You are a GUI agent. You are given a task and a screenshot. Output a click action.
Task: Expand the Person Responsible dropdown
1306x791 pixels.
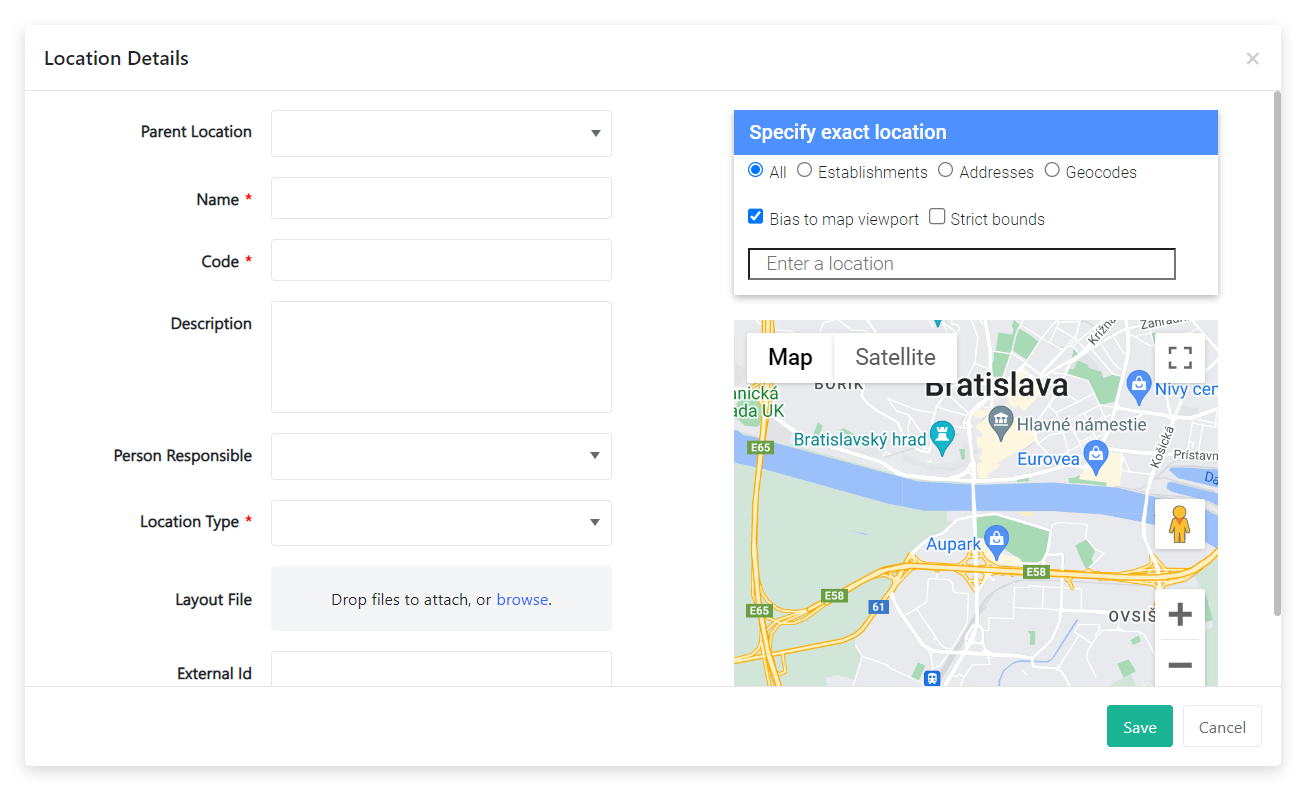pyautogui.click(x=441, y=456)
